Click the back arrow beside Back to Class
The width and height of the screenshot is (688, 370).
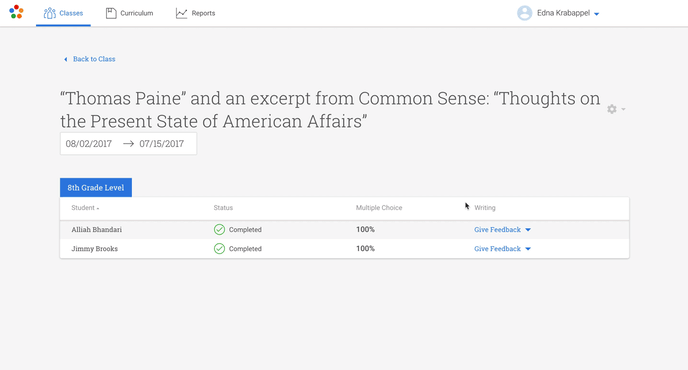(66, 59)
